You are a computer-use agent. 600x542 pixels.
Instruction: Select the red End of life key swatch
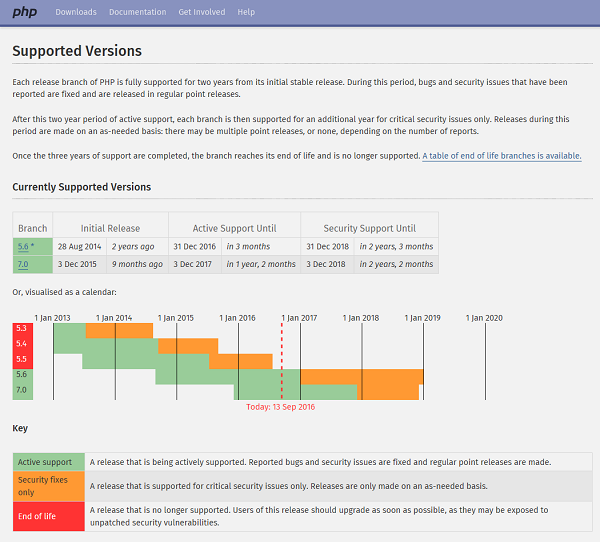click(49, 515)
